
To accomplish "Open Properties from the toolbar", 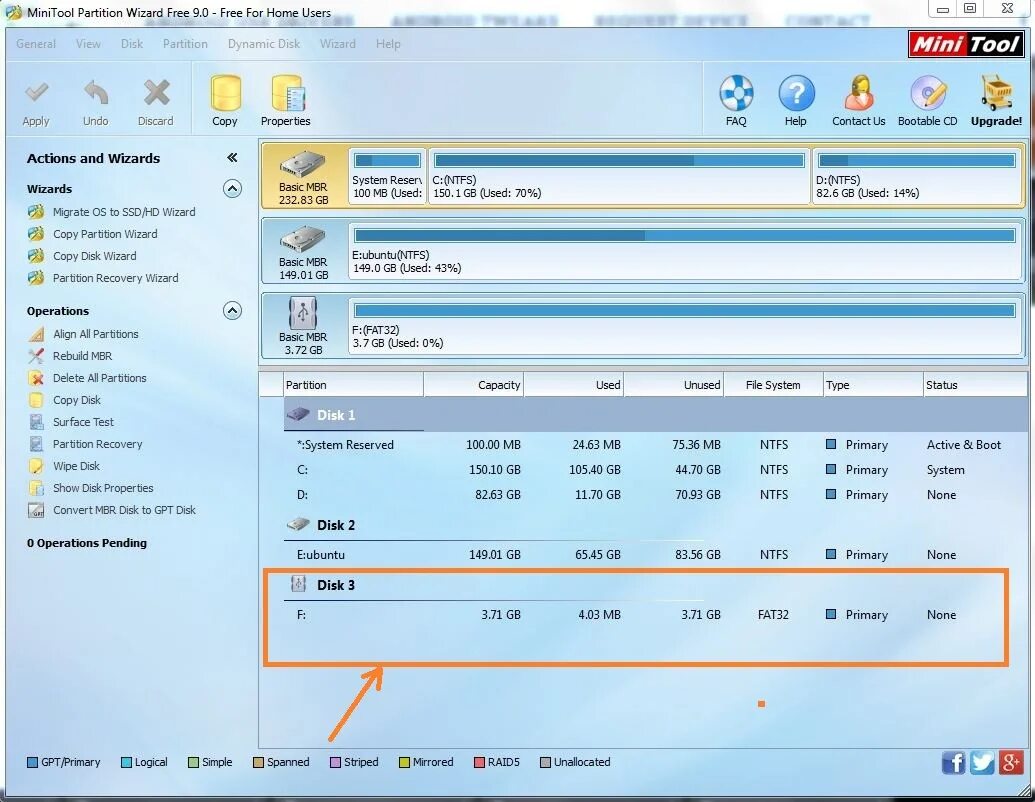I will click(x=286, y=101).
